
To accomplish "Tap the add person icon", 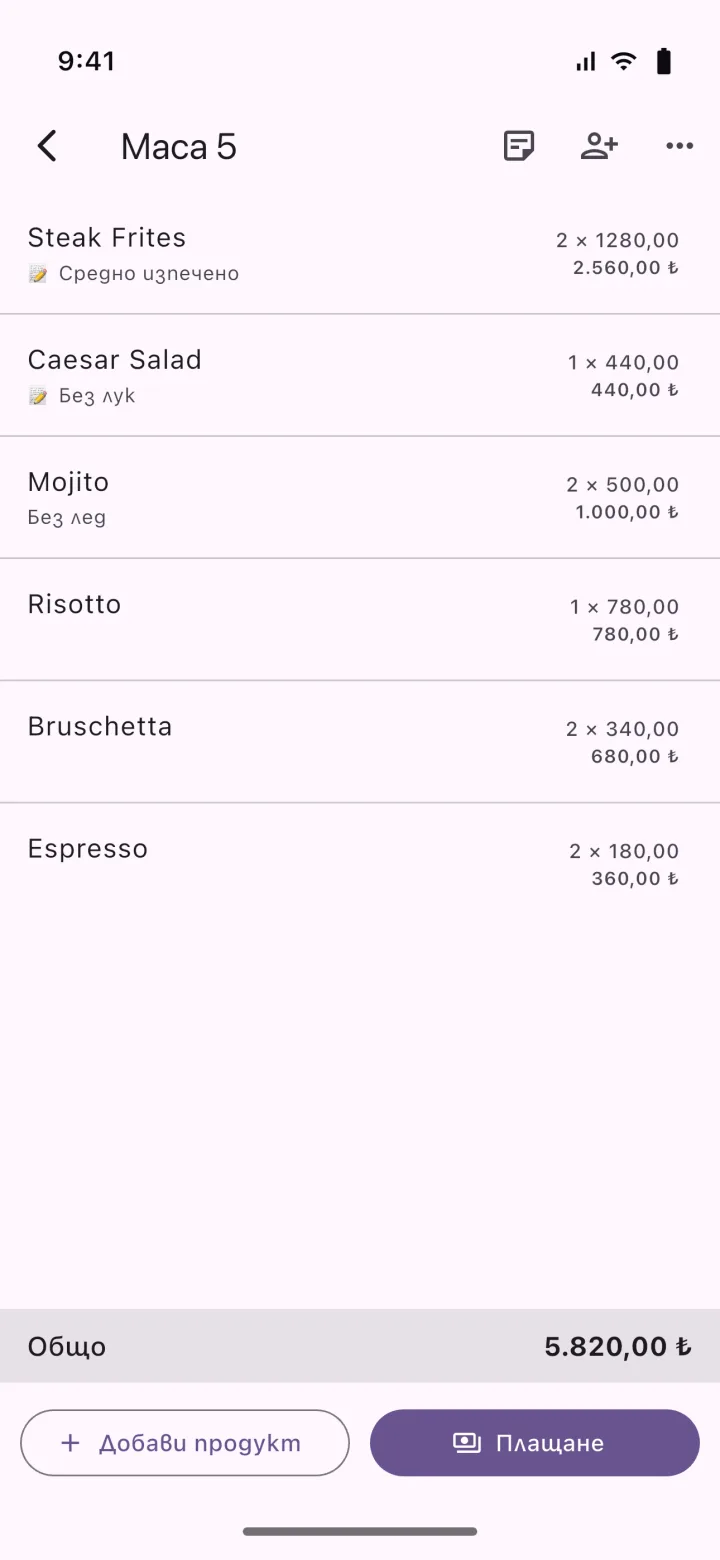I will coord(599,146).
